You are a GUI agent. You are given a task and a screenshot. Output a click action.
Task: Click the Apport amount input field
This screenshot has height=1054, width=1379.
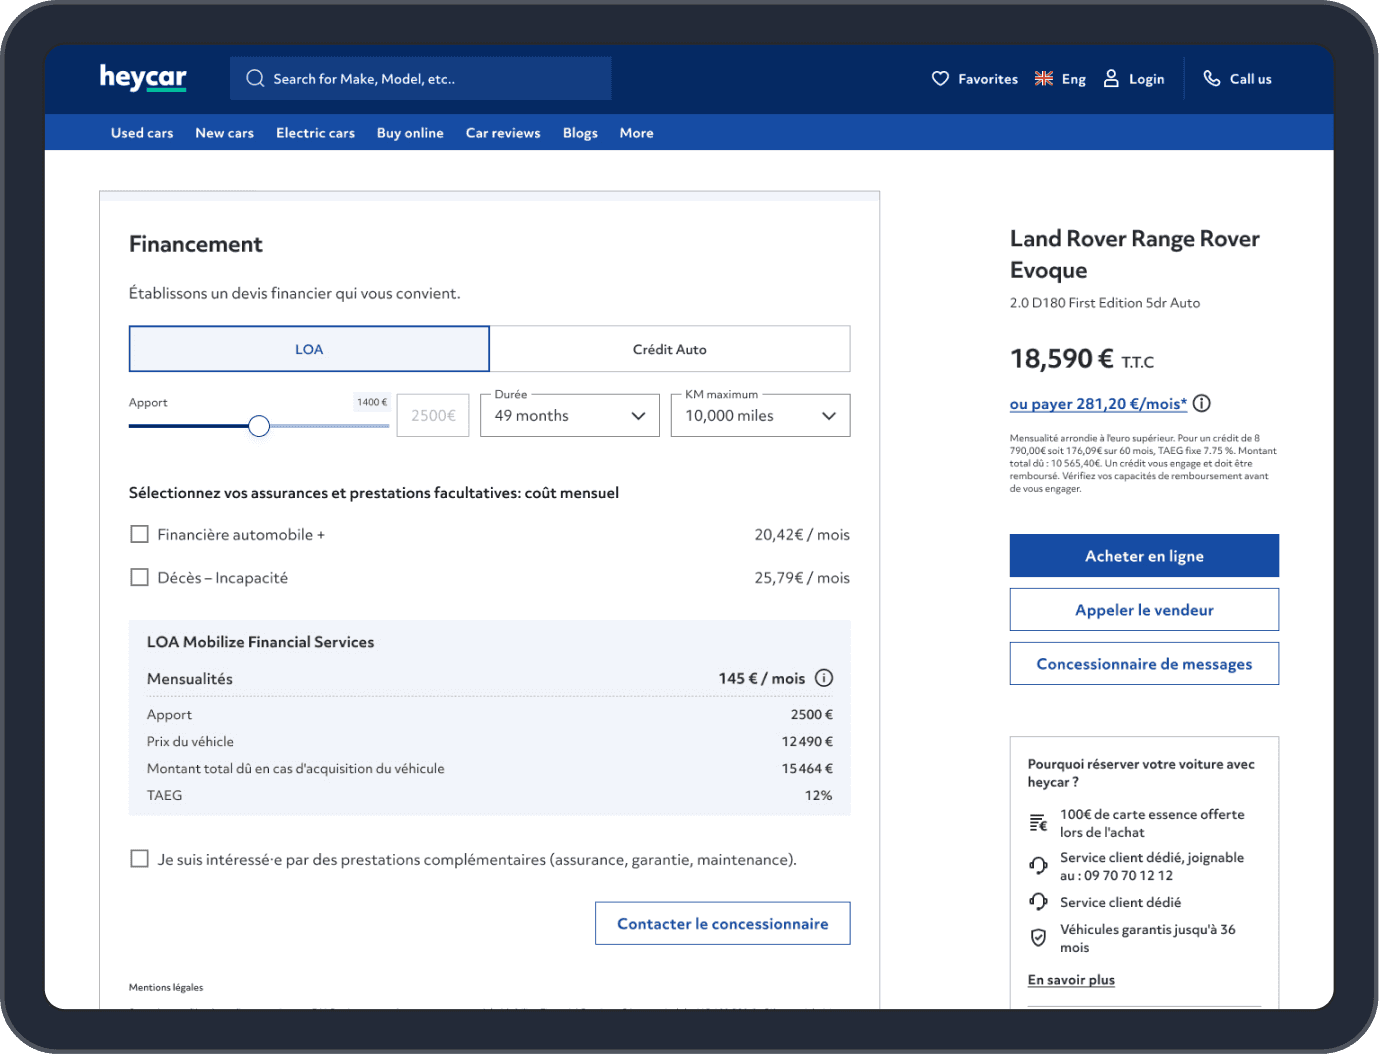coord(433,416)
